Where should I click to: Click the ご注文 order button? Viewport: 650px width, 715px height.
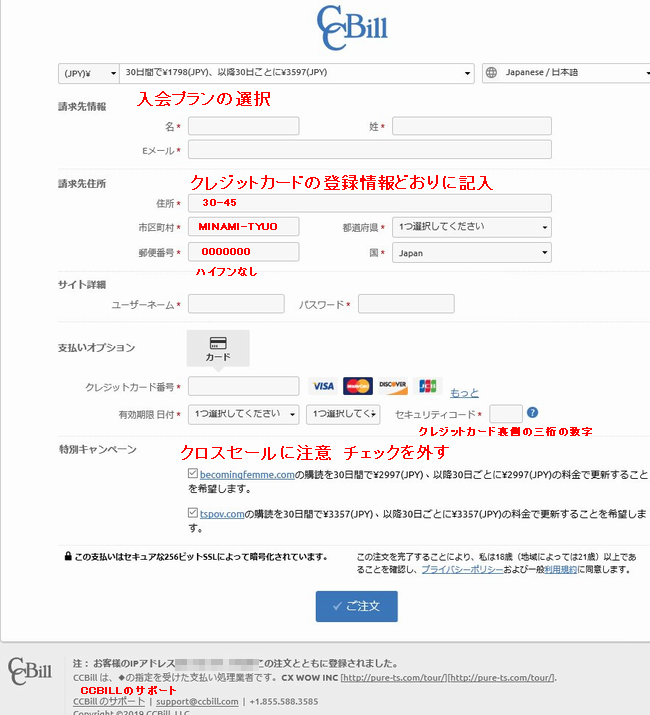(356, 606)
